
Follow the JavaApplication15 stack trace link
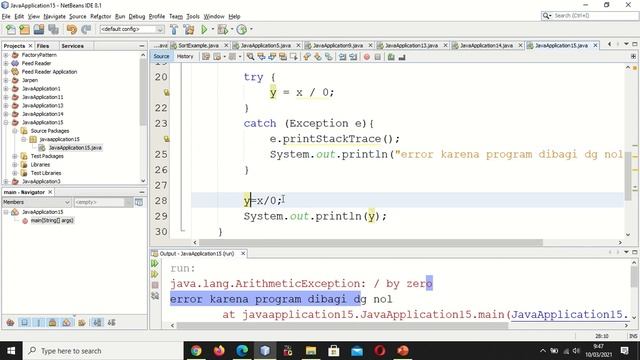click(x=569, y=315)
